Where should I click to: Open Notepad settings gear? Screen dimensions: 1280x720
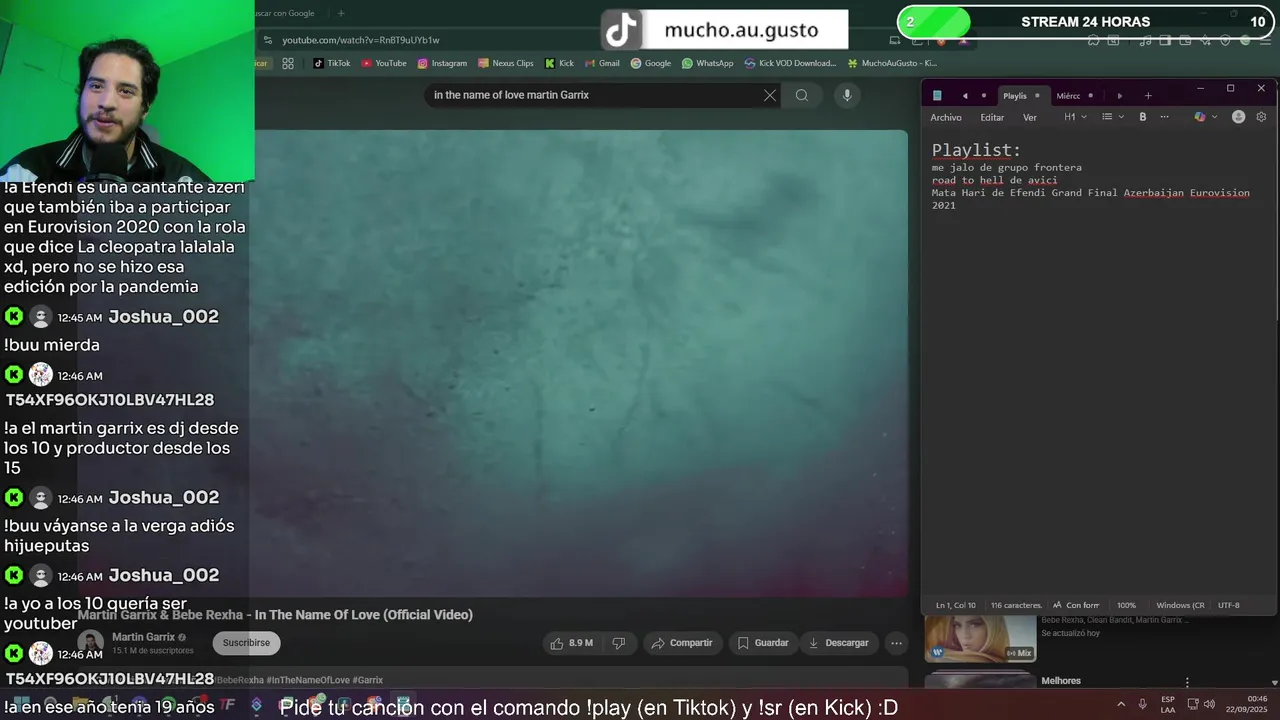click(x=1261, y=117)
